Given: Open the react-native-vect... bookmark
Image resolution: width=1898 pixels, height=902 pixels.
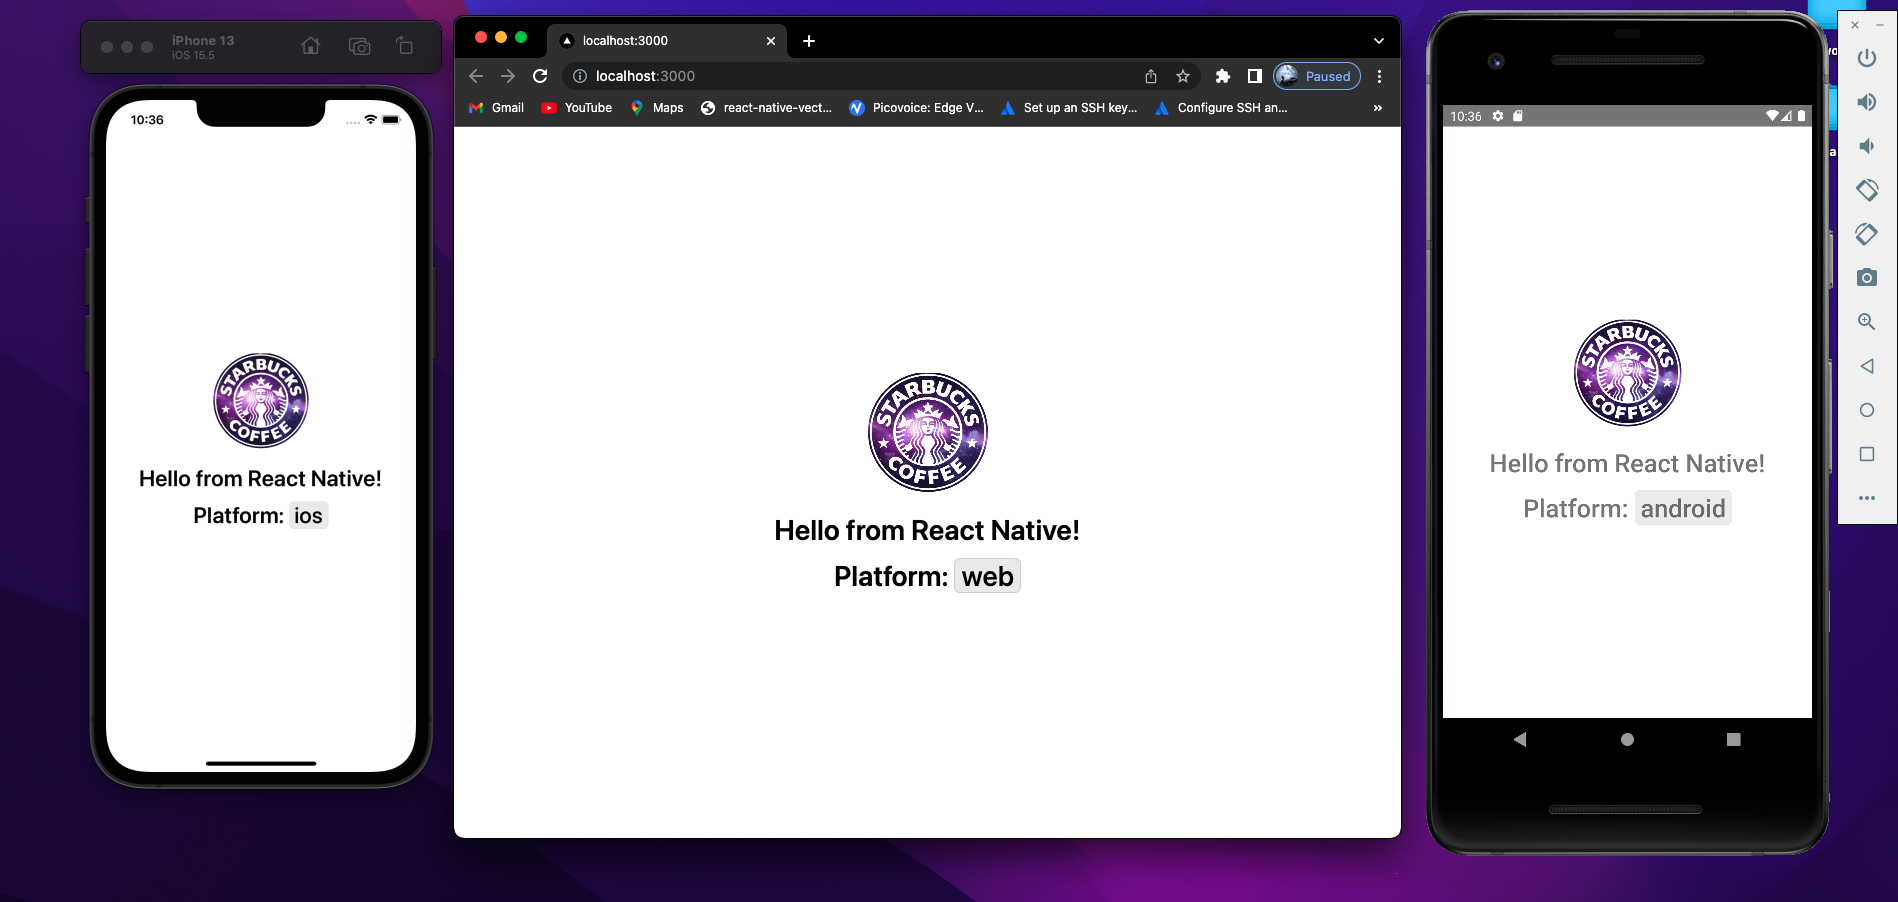Looking at the screenshot, I should 766,108.
